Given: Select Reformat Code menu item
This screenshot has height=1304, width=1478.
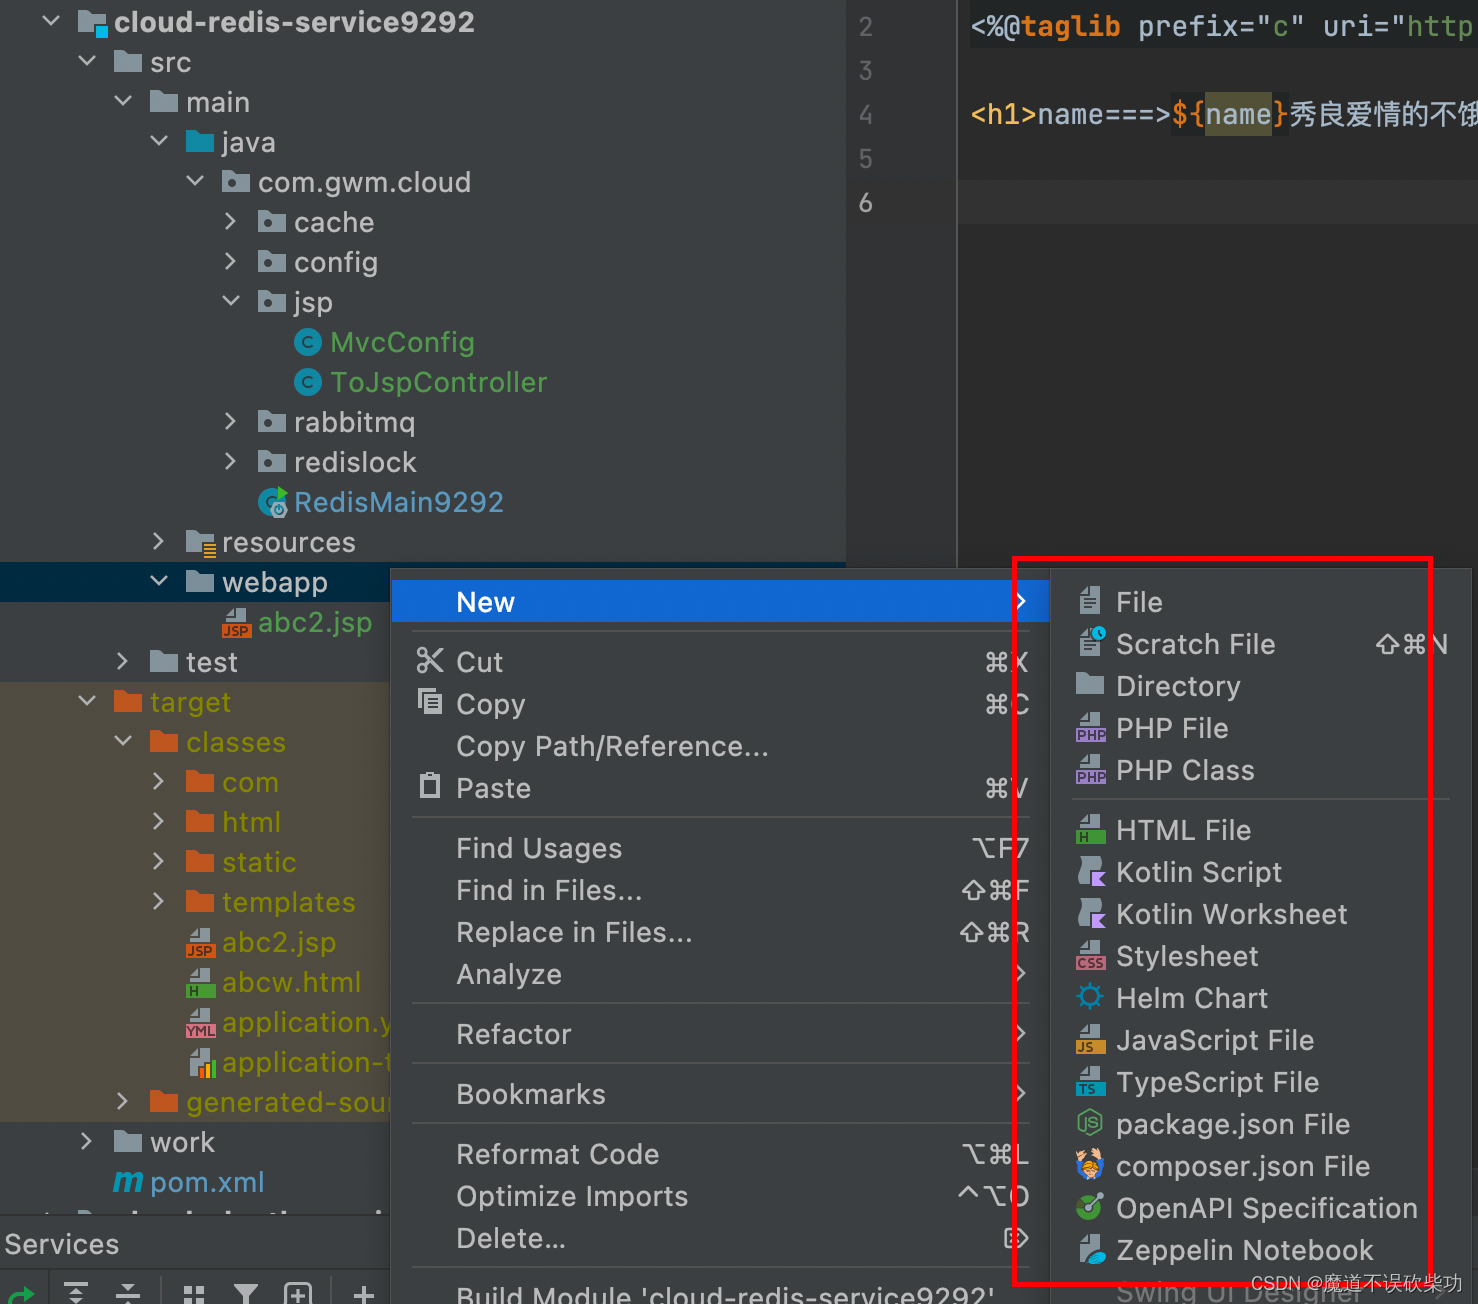Looking at the screenshot, I should 720,1154.
